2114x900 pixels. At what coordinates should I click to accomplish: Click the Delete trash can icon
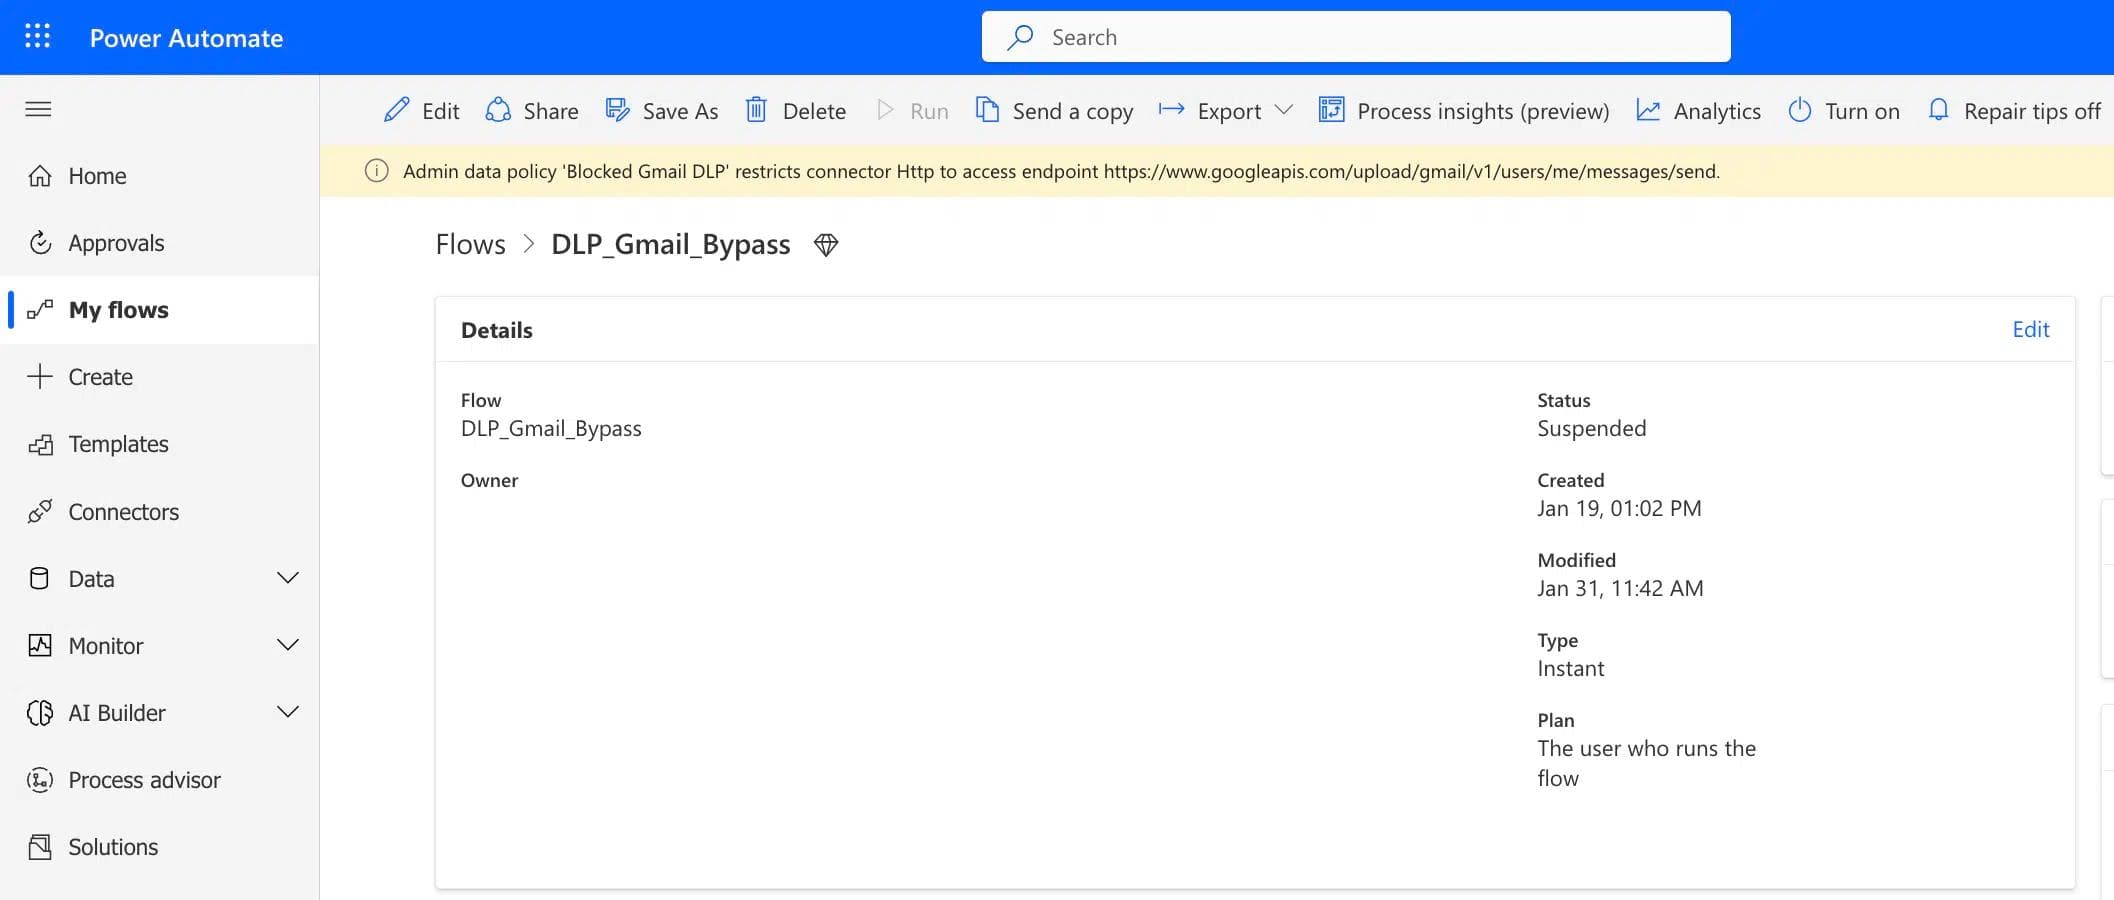(756, 110)
